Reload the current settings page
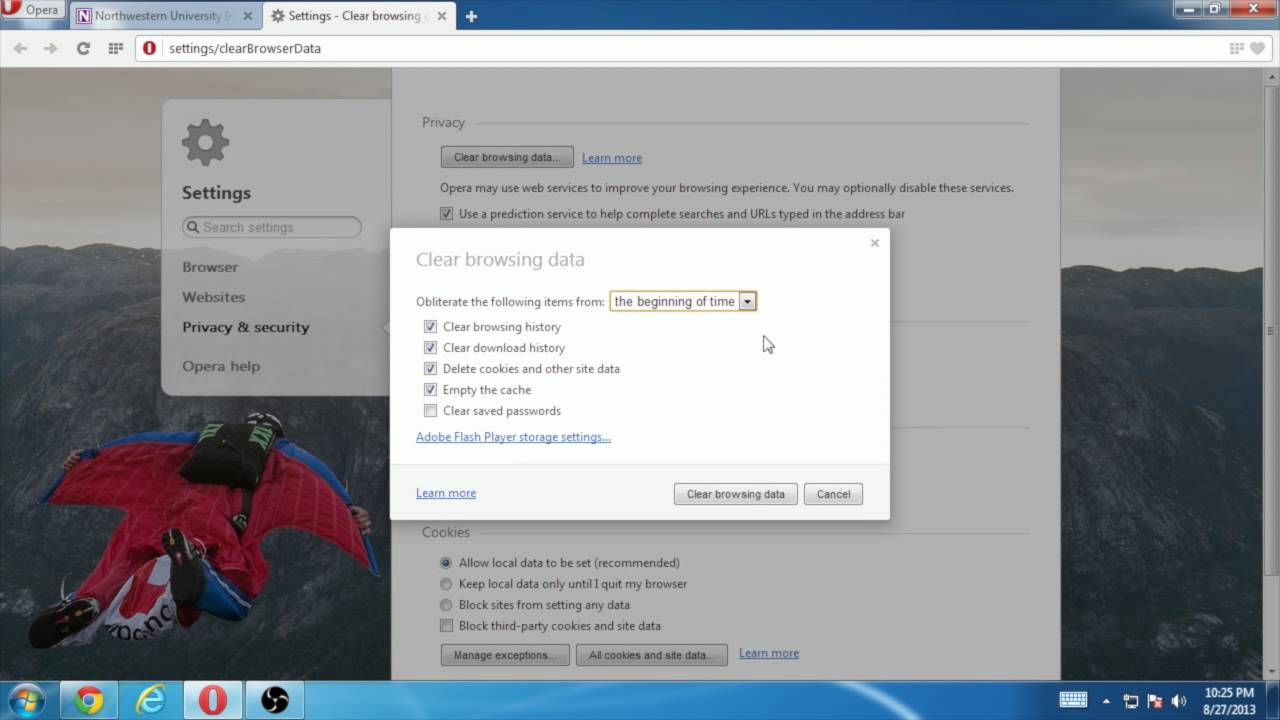Screen dimensions: 1280x720 [83, 48]
